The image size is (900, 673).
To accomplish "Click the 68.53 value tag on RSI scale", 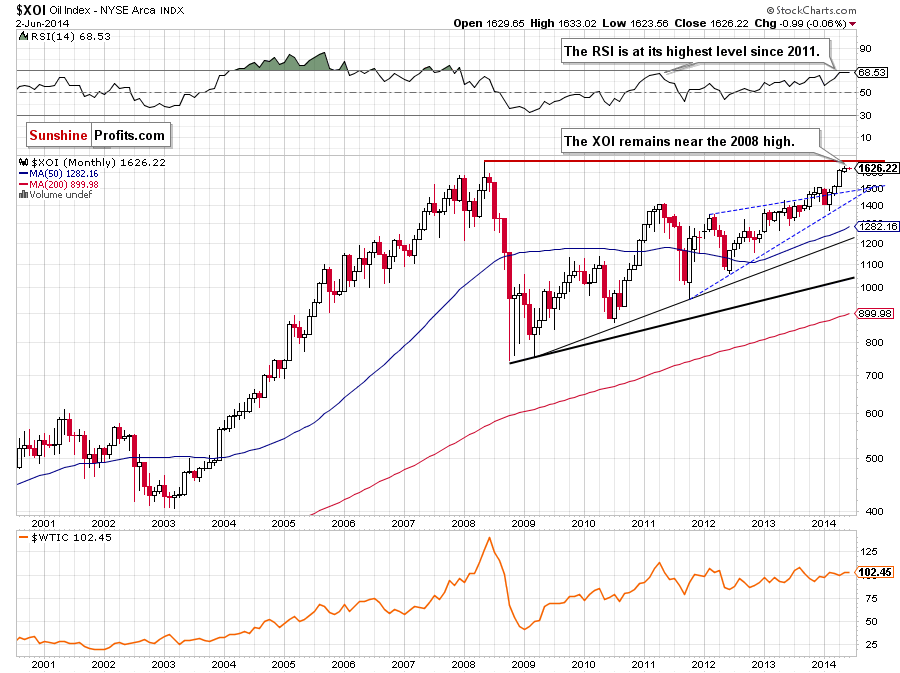I will click(872, 72).
